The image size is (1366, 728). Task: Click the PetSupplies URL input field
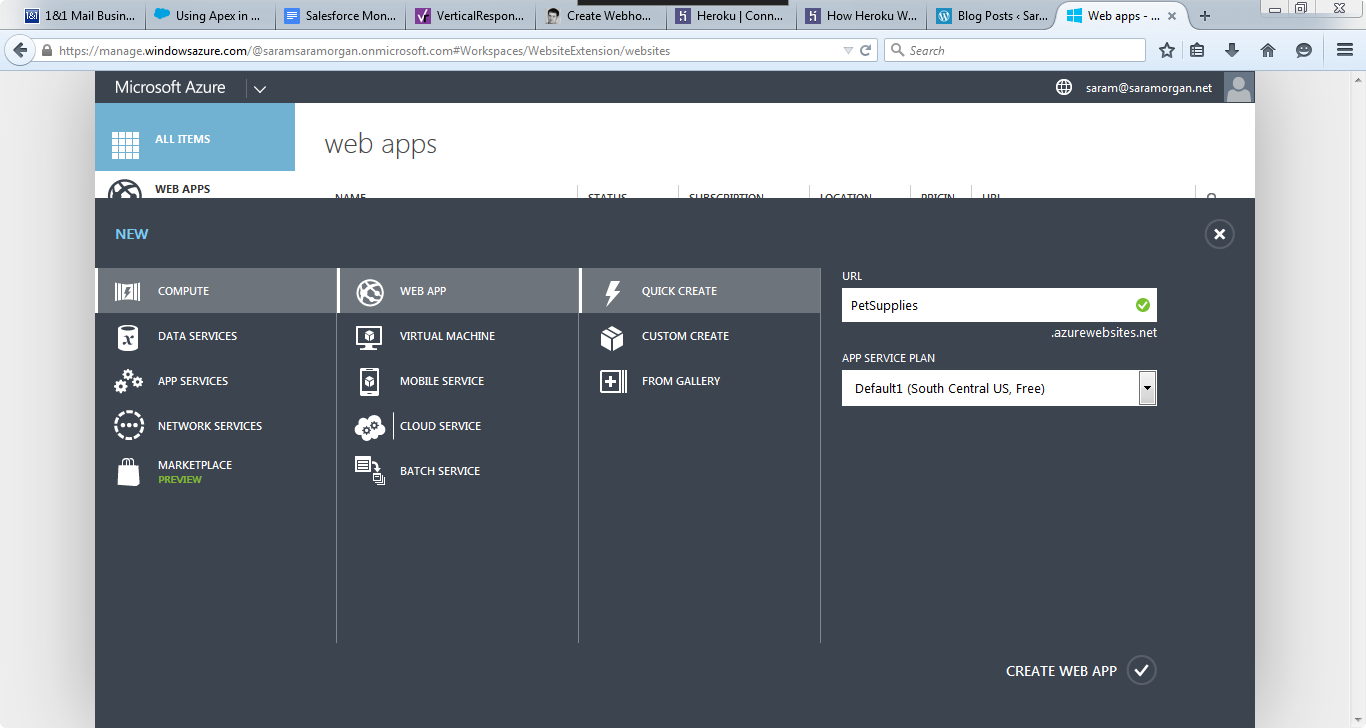(985, 306)
